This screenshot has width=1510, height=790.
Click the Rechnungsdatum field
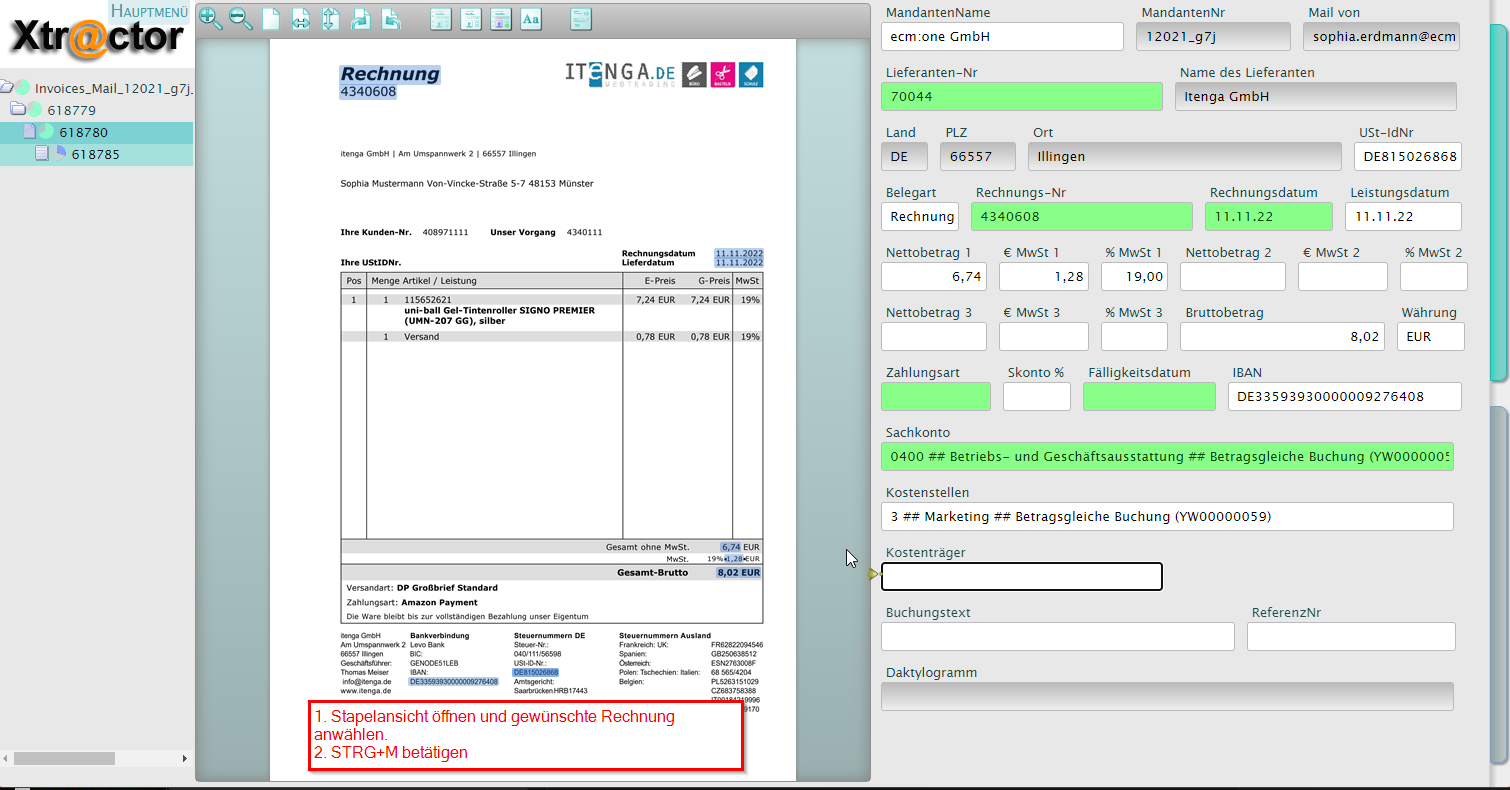pyautogui.click(x=1268, y=216)
